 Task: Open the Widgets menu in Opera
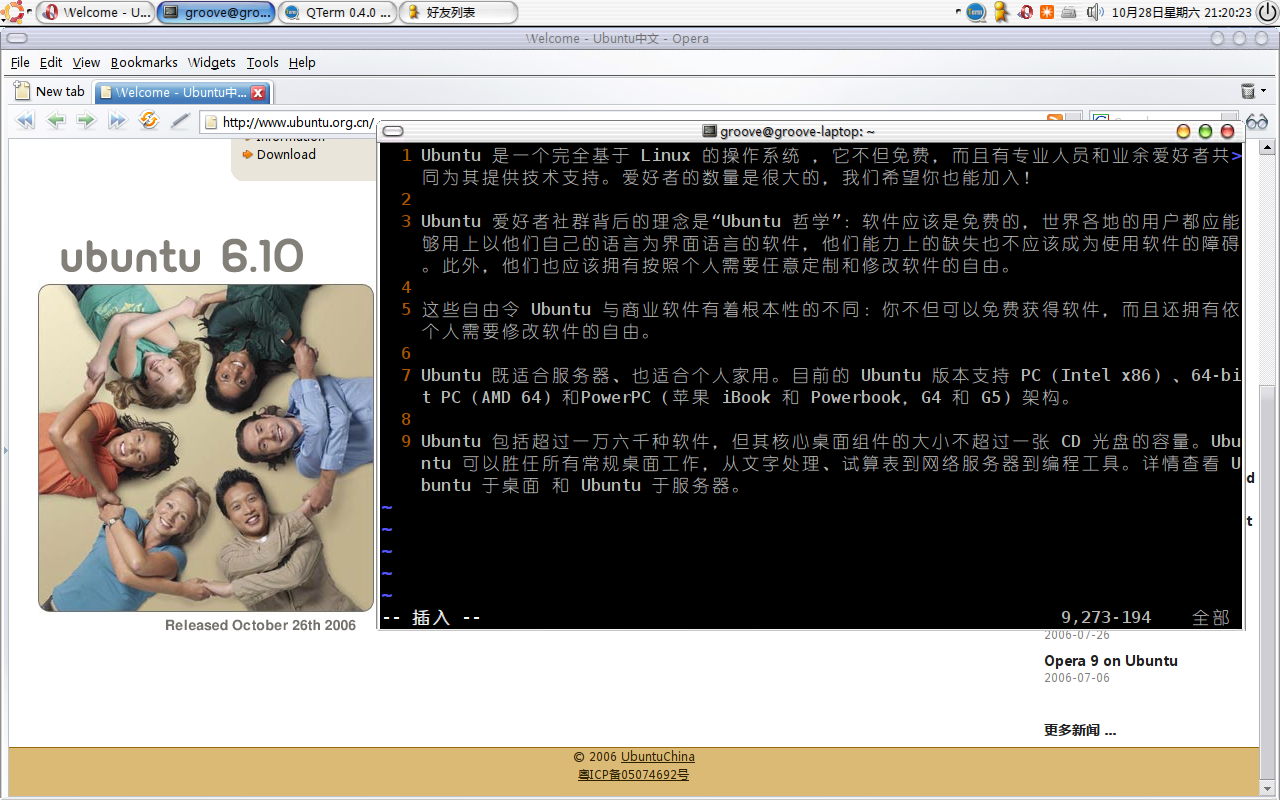[212, 62]
